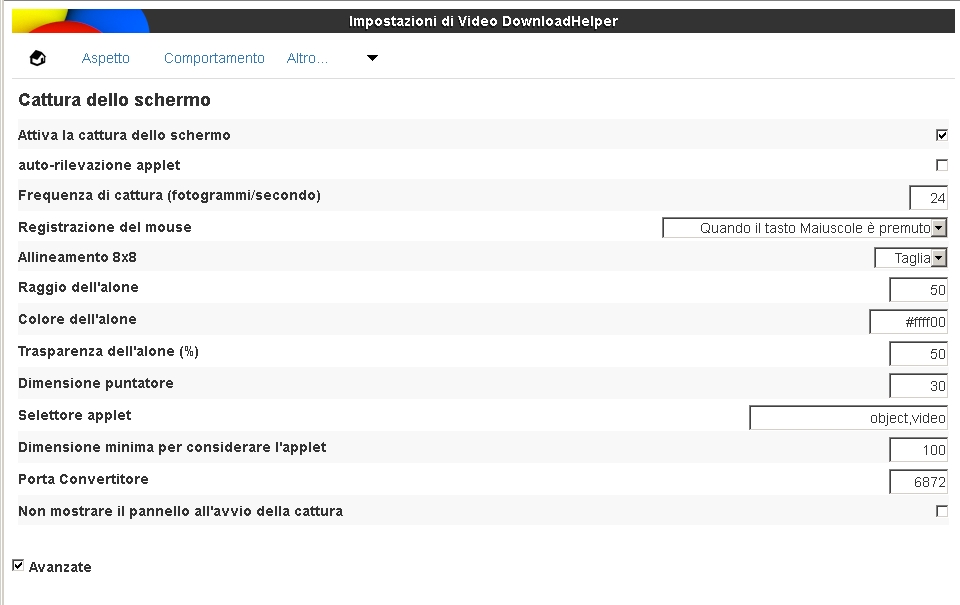960x605 pixels.
Task: Toggle 'Attiva la cattura dello schermo' checkbox
Action: [x=942, y=135]
